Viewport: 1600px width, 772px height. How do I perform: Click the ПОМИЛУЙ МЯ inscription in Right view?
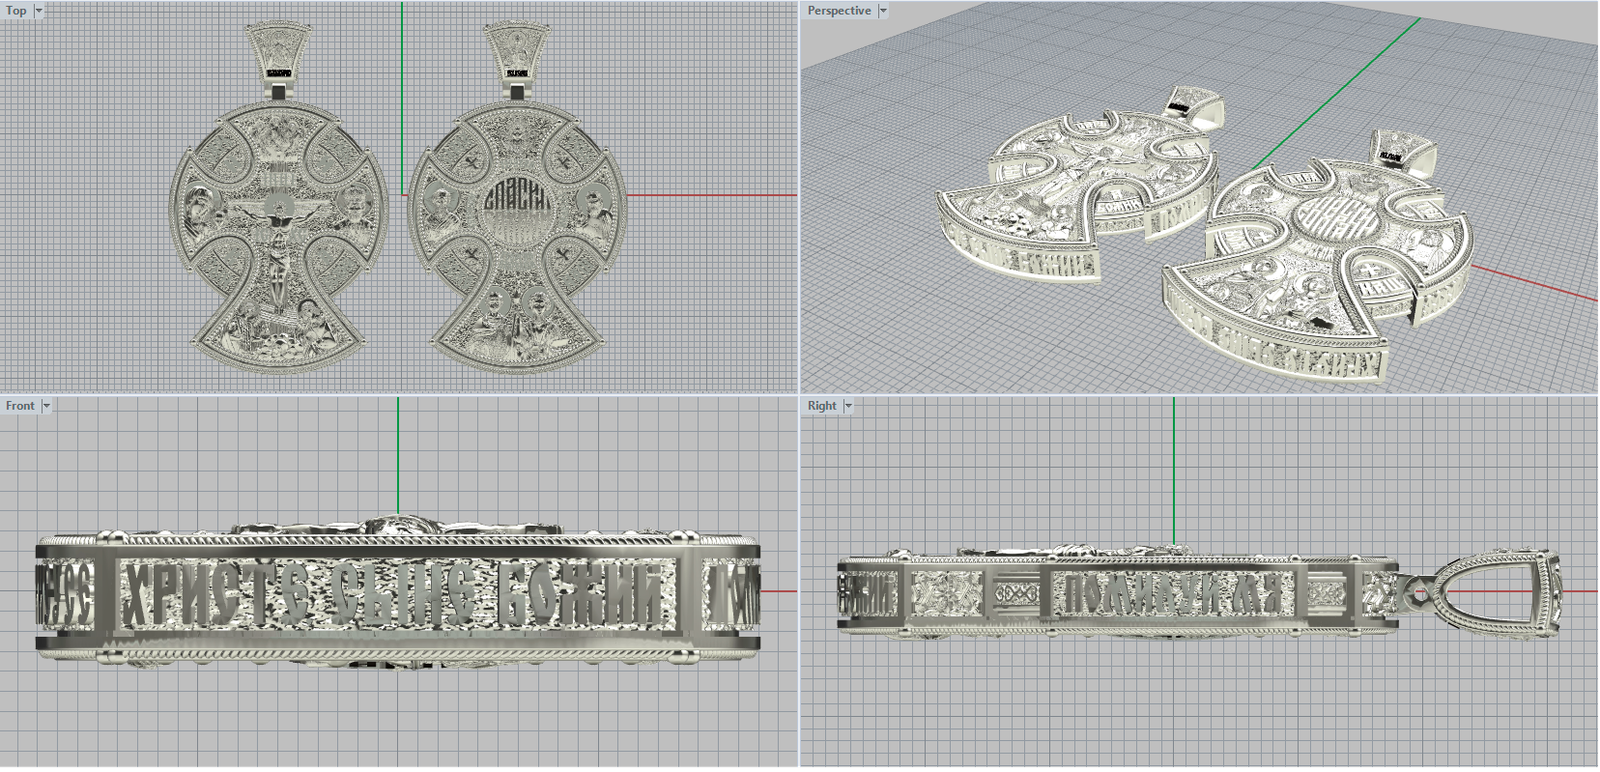pos(1174,596)
